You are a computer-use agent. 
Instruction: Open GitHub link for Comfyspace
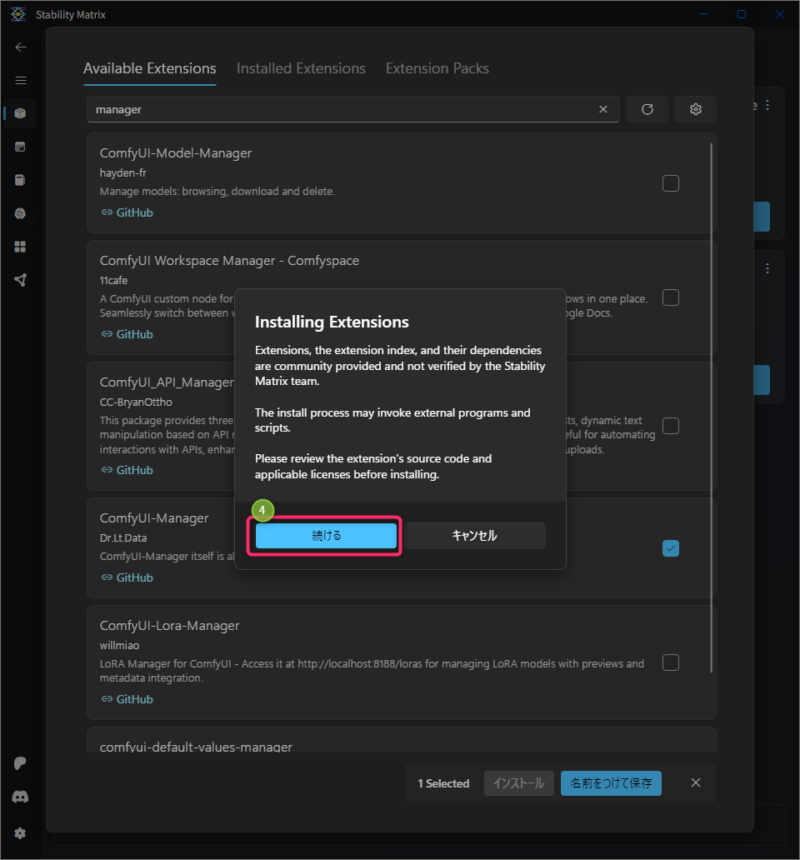pos(127,334)
